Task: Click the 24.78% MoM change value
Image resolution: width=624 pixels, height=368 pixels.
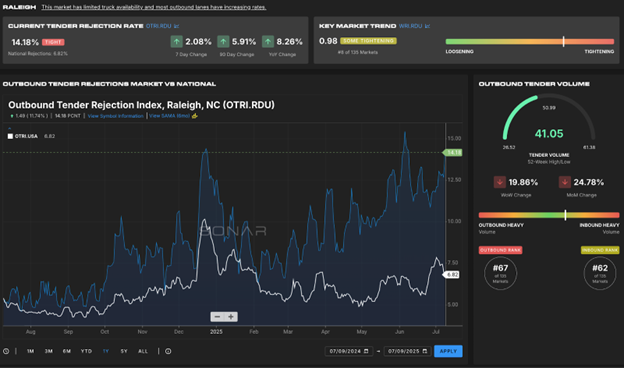Action: (x=589, y=182)
